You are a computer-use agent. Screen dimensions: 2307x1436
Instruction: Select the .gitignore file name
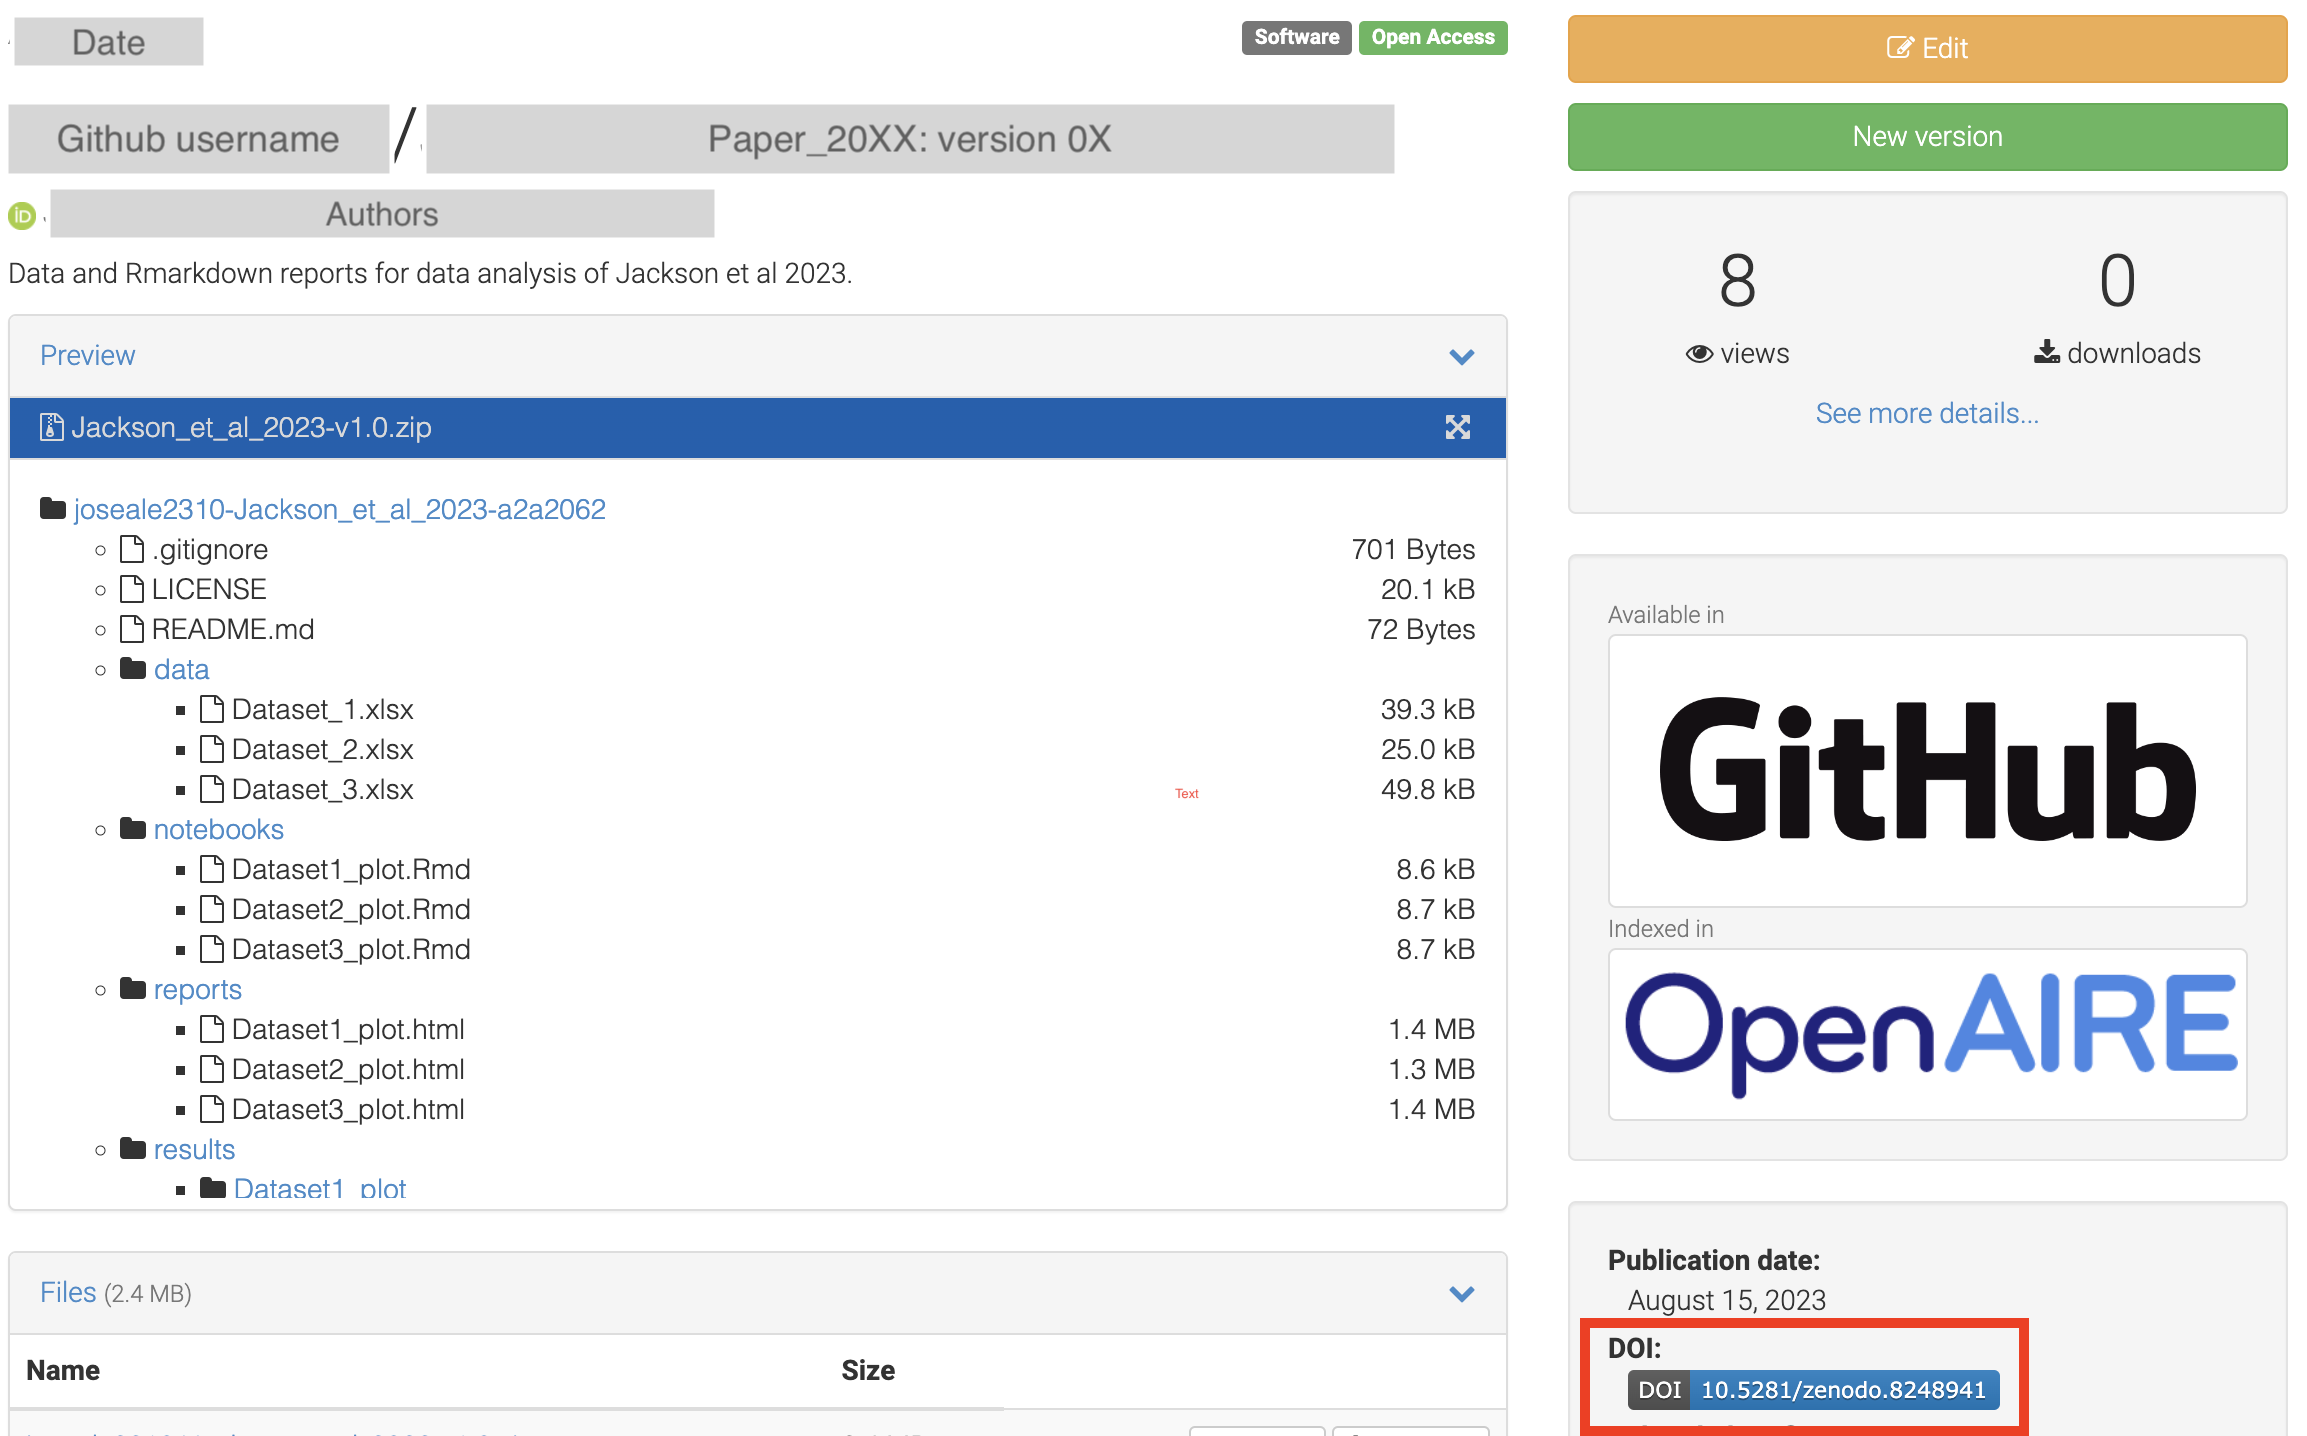point(210,549)
